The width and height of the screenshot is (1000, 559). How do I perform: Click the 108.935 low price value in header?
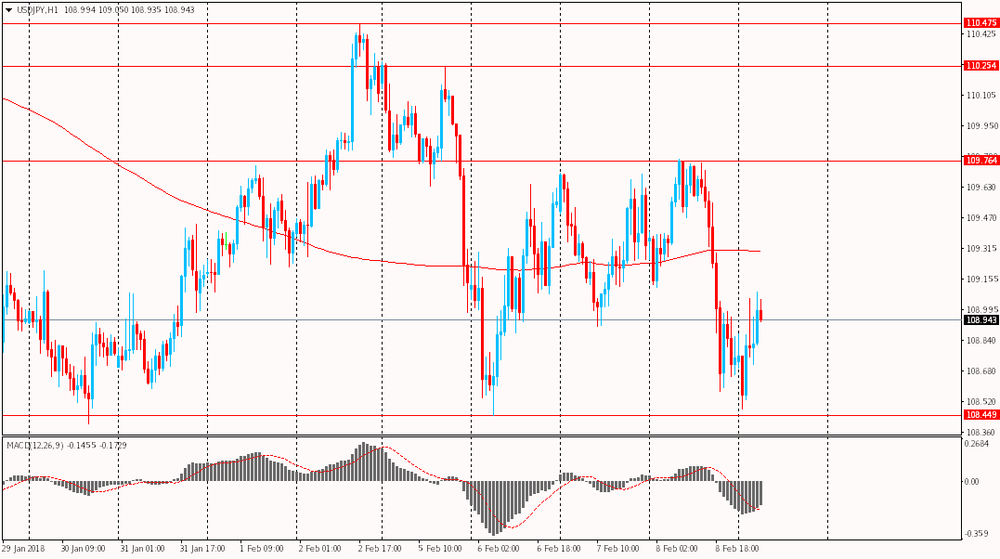click(147, 10)
